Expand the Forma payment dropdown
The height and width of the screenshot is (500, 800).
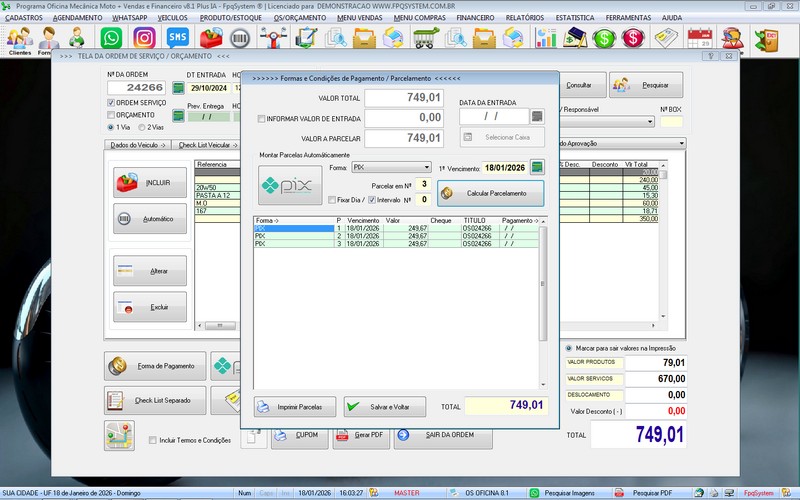tap(426, 167)
